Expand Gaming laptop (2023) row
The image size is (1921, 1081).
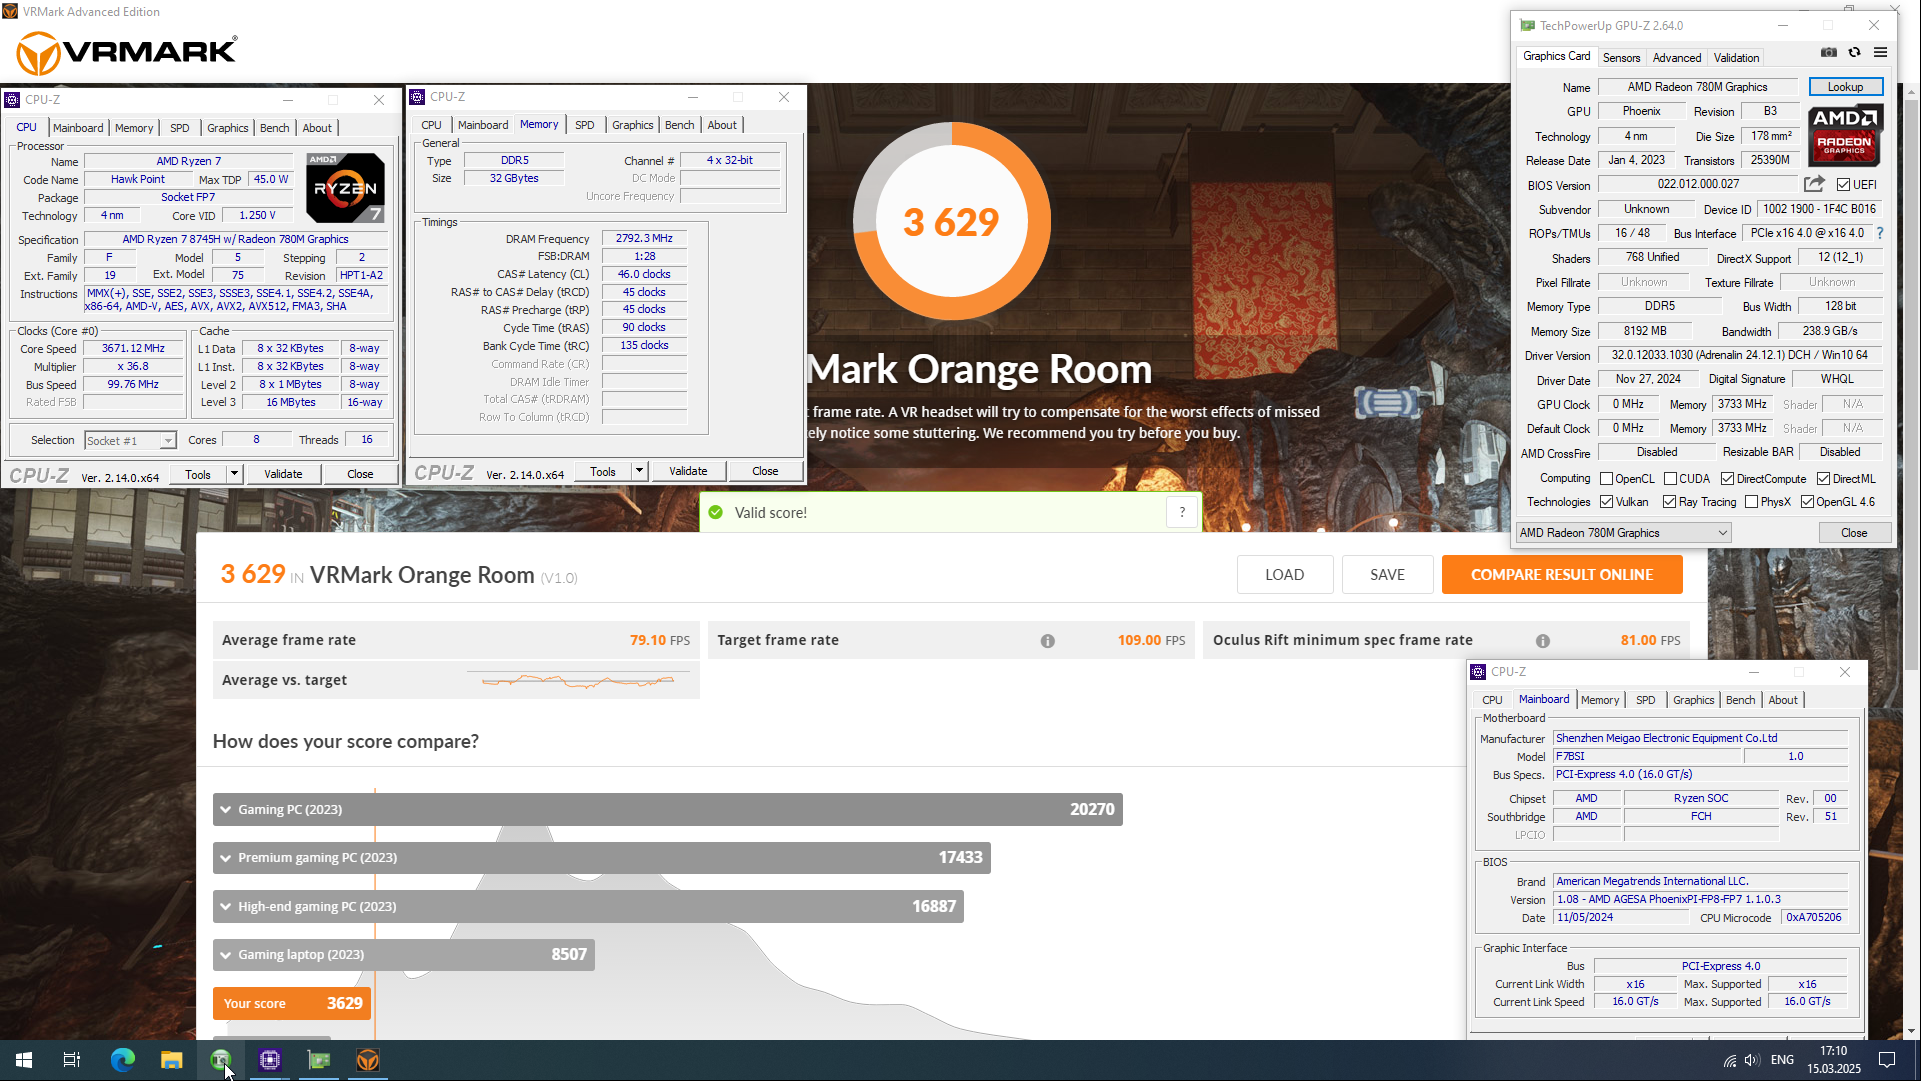pos(404,954)
